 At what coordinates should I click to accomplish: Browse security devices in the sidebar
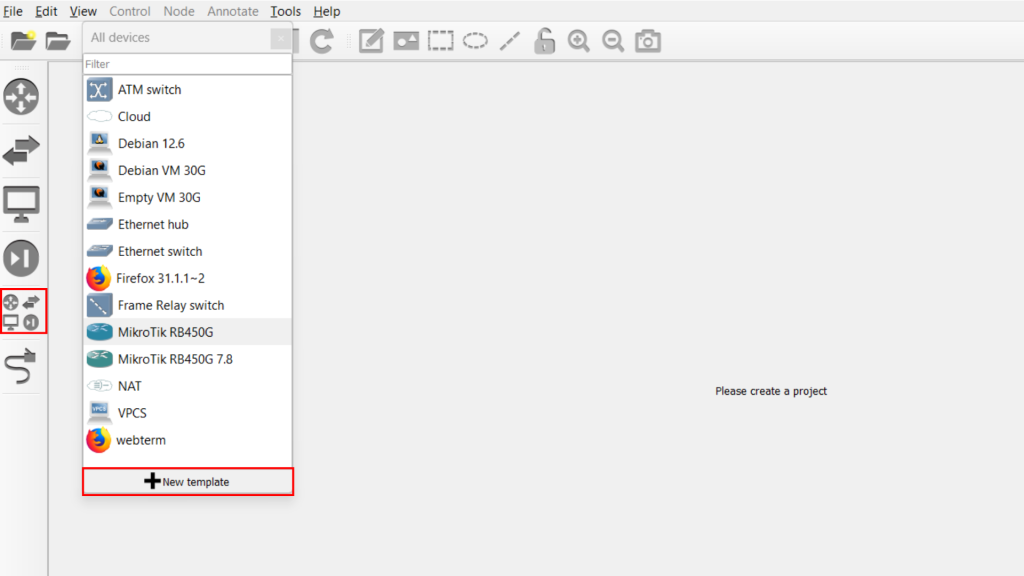21,258
